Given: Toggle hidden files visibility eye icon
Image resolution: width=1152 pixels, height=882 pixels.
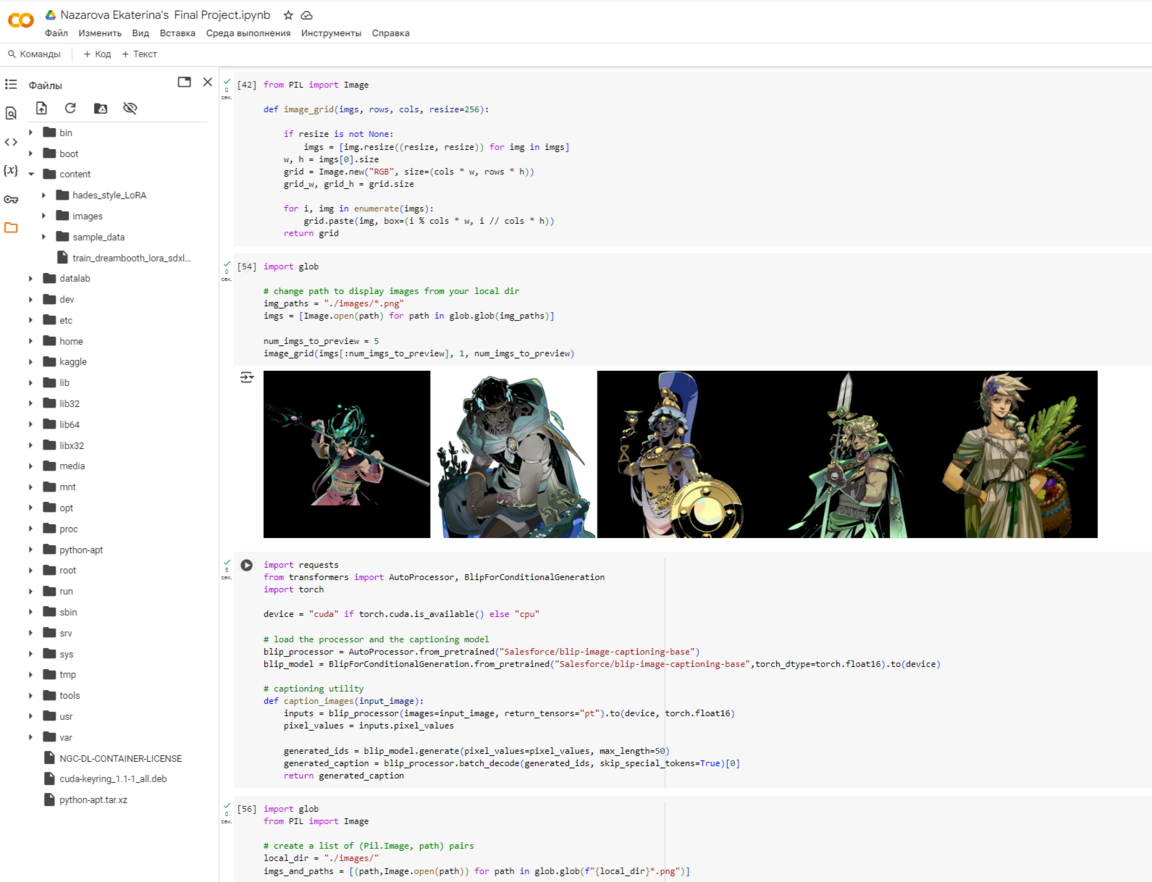Looking at the screenshot, I should coord(130,108).
